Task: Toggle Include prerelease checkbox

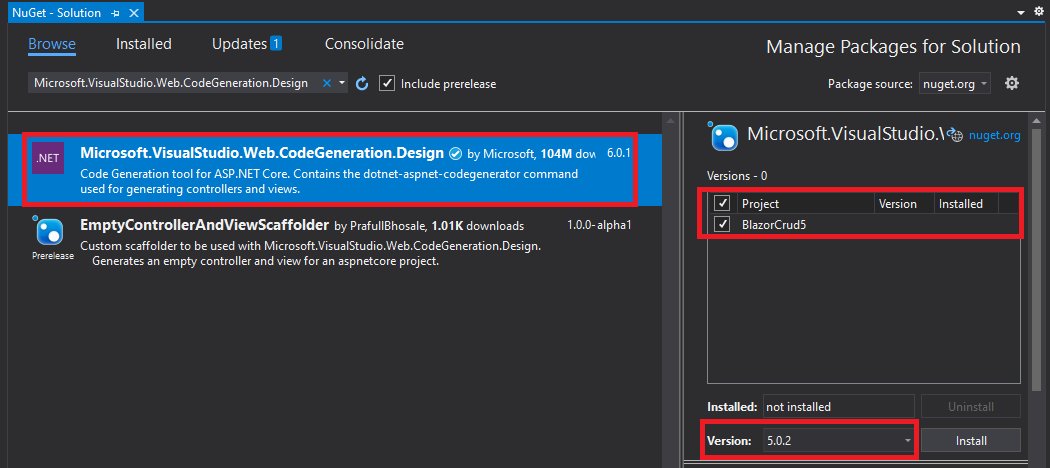Action: (386, 84)
